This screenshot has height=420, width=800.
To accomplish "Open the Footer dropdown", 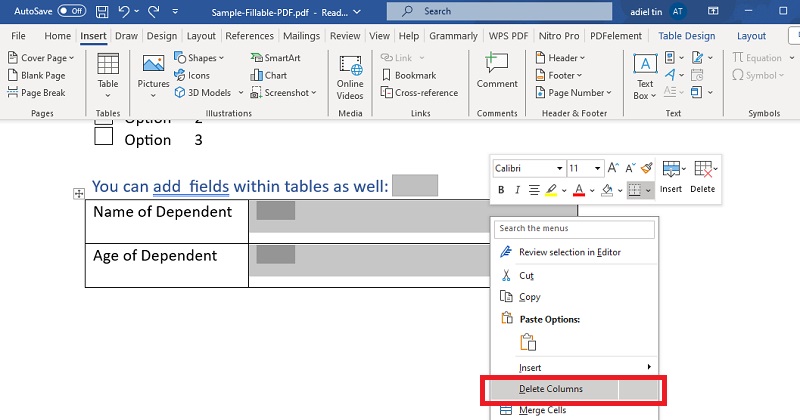I will click(559, 76).
